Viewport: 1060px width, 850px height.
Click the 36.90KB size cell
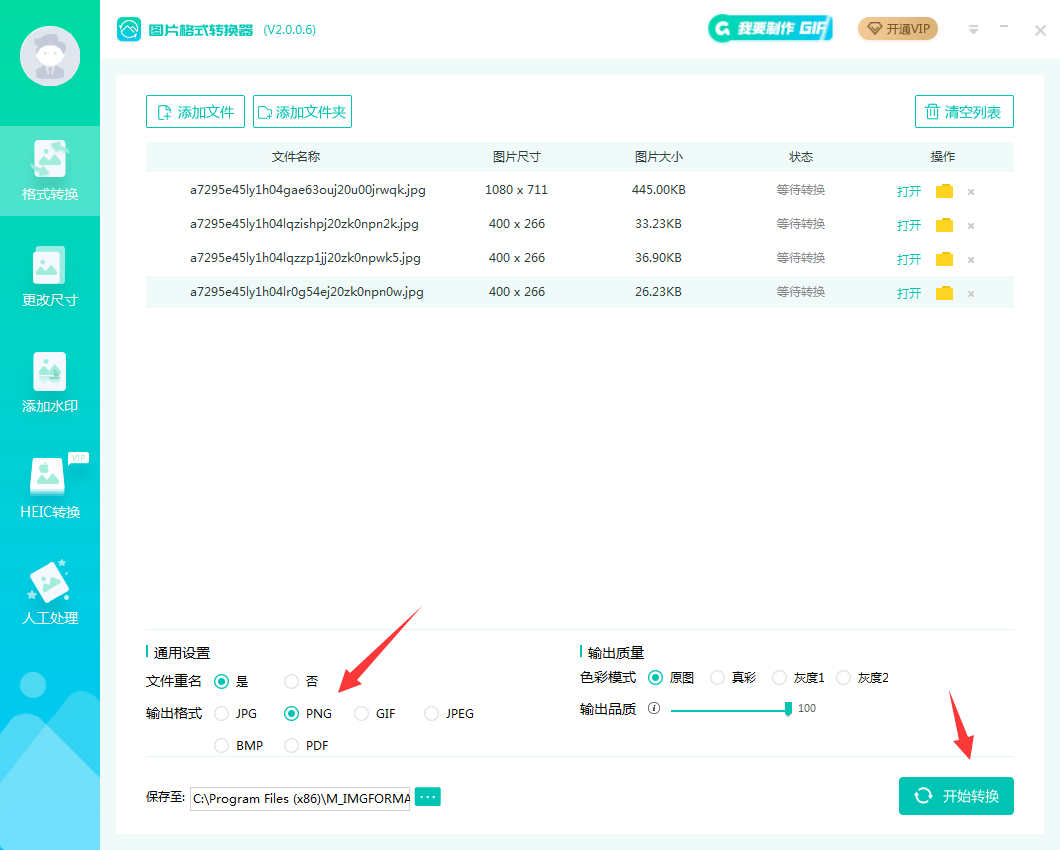658,258
